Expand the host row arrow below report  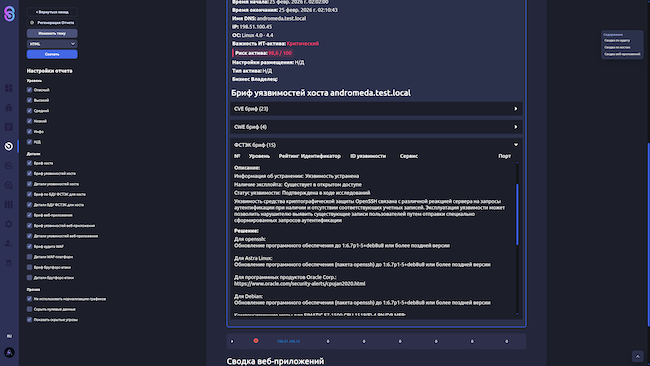232,341
